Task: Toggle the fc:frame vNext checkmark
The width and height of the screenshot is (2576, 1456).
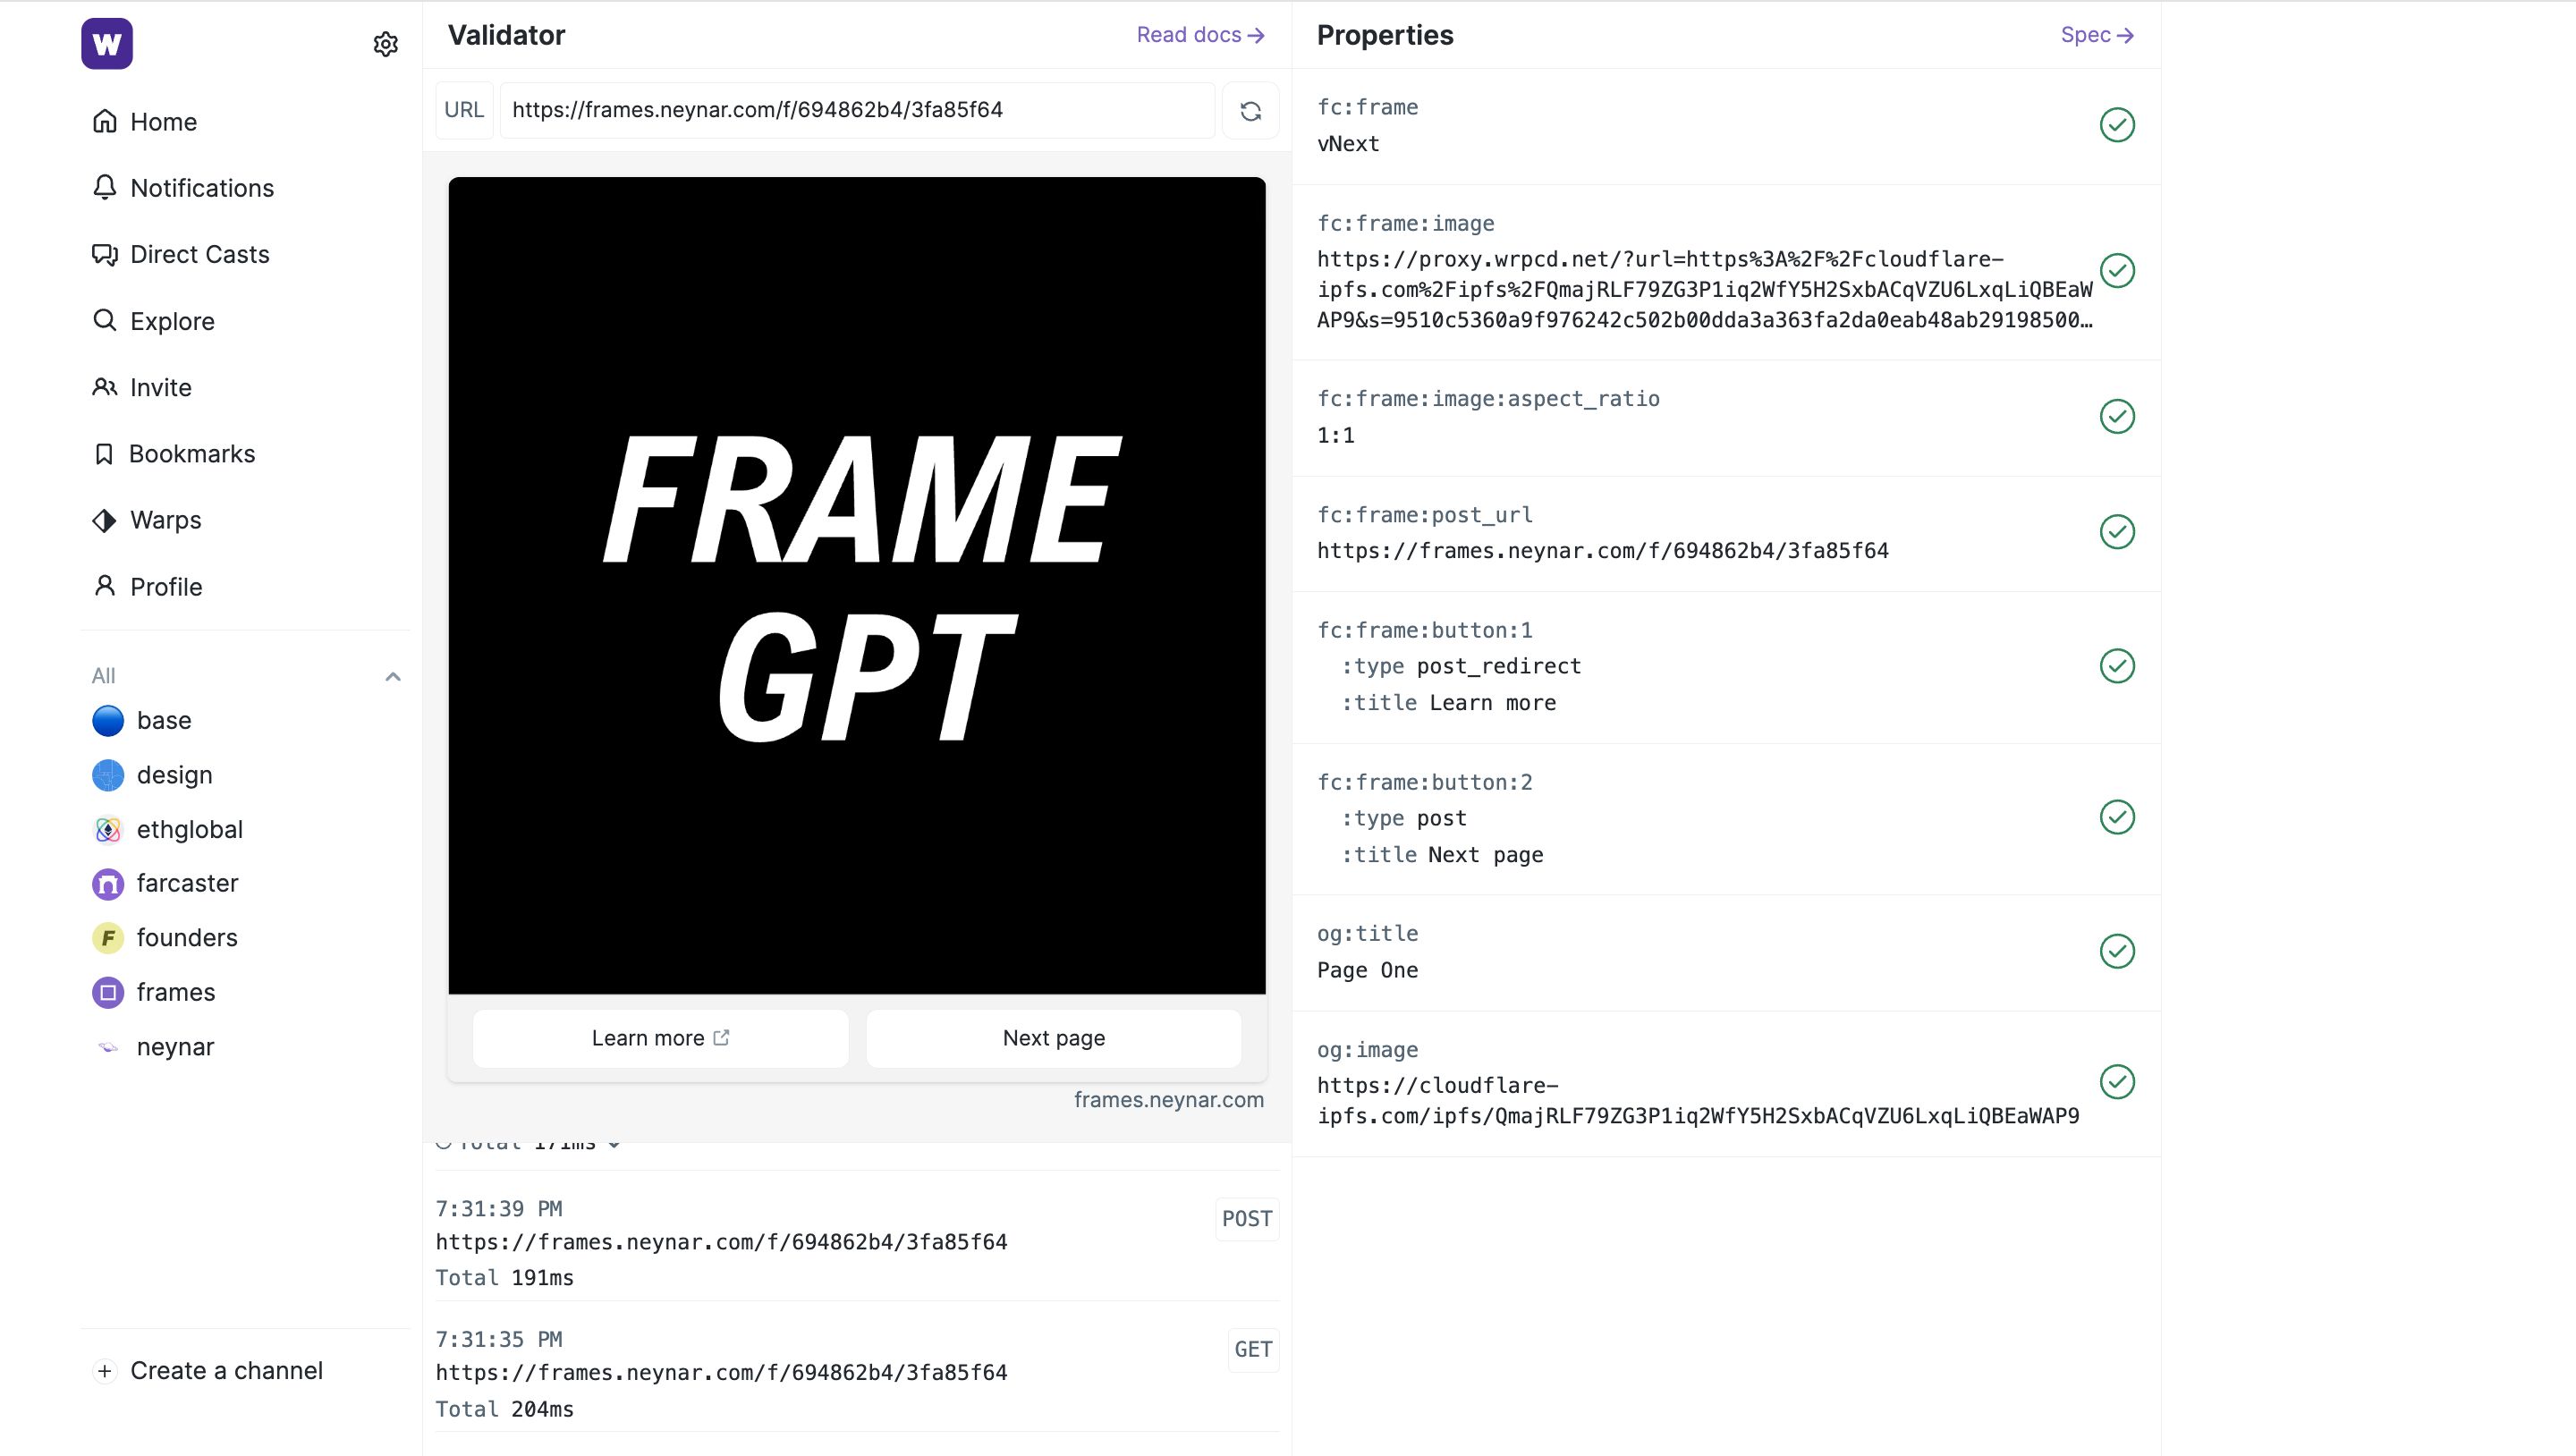Action: point(2116,123)
